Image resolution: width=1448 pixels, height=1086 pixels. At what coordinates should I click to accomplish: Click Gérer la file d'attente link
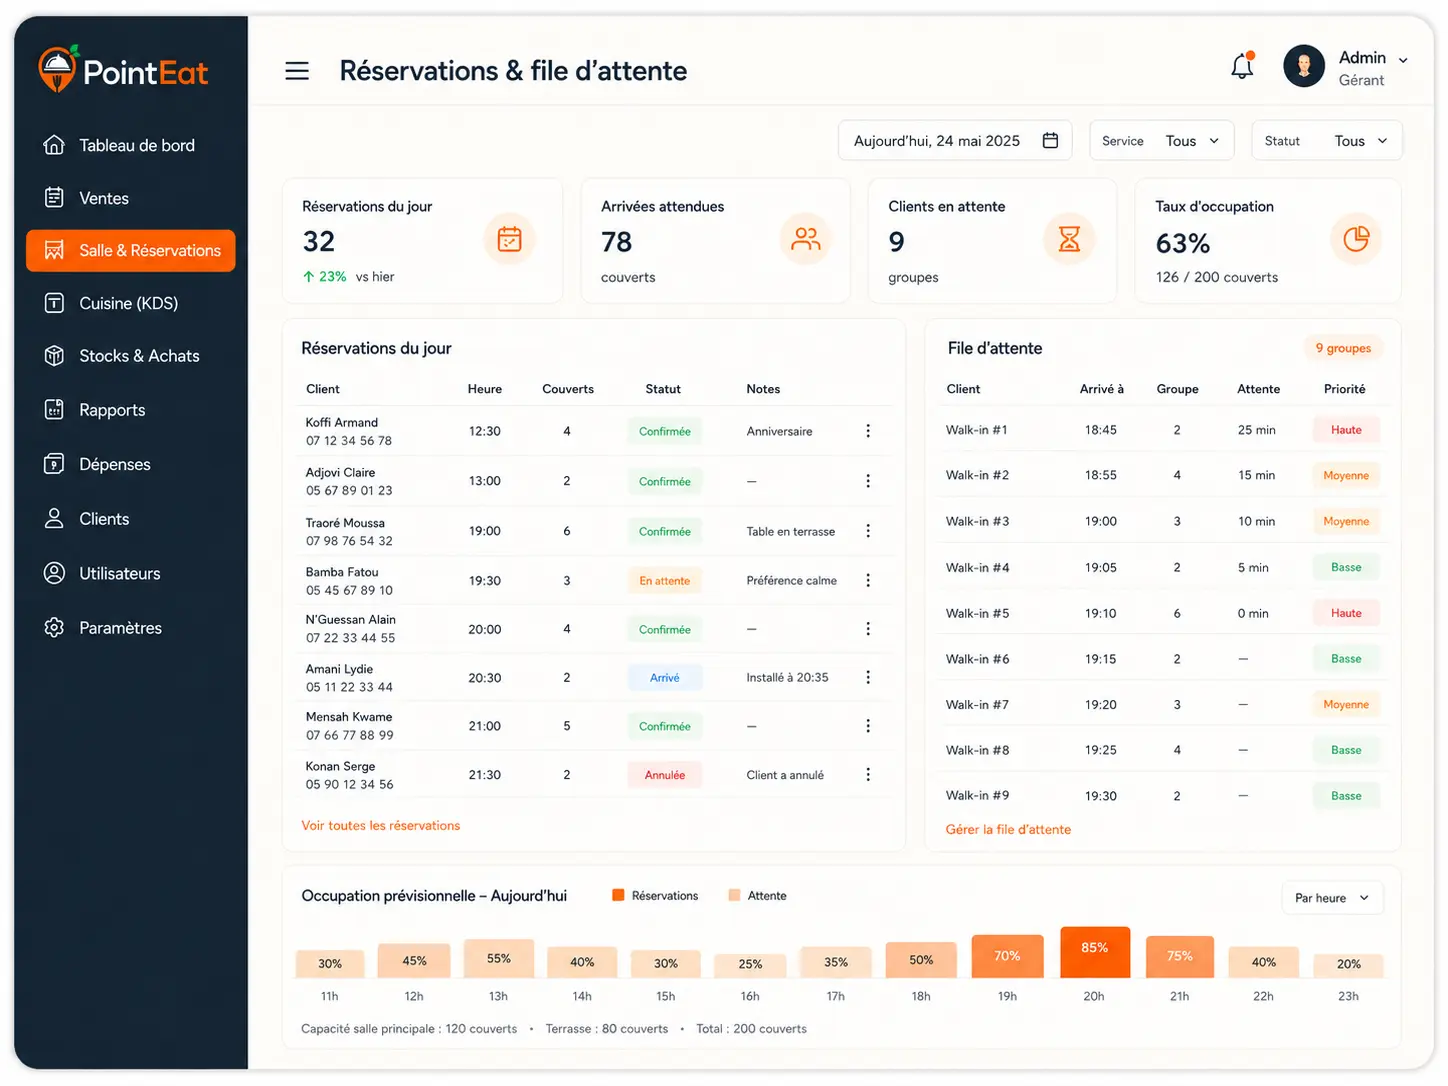[1008, 830]
